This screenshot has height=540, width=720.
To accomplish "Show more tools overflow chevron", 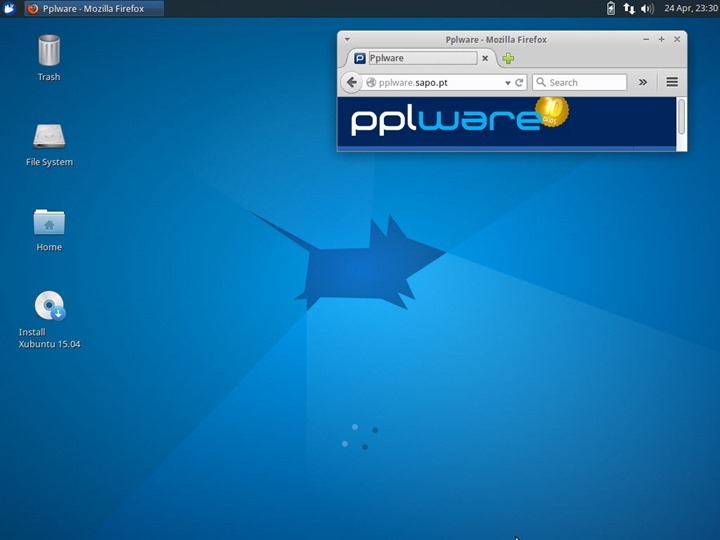I will point(643,82).
